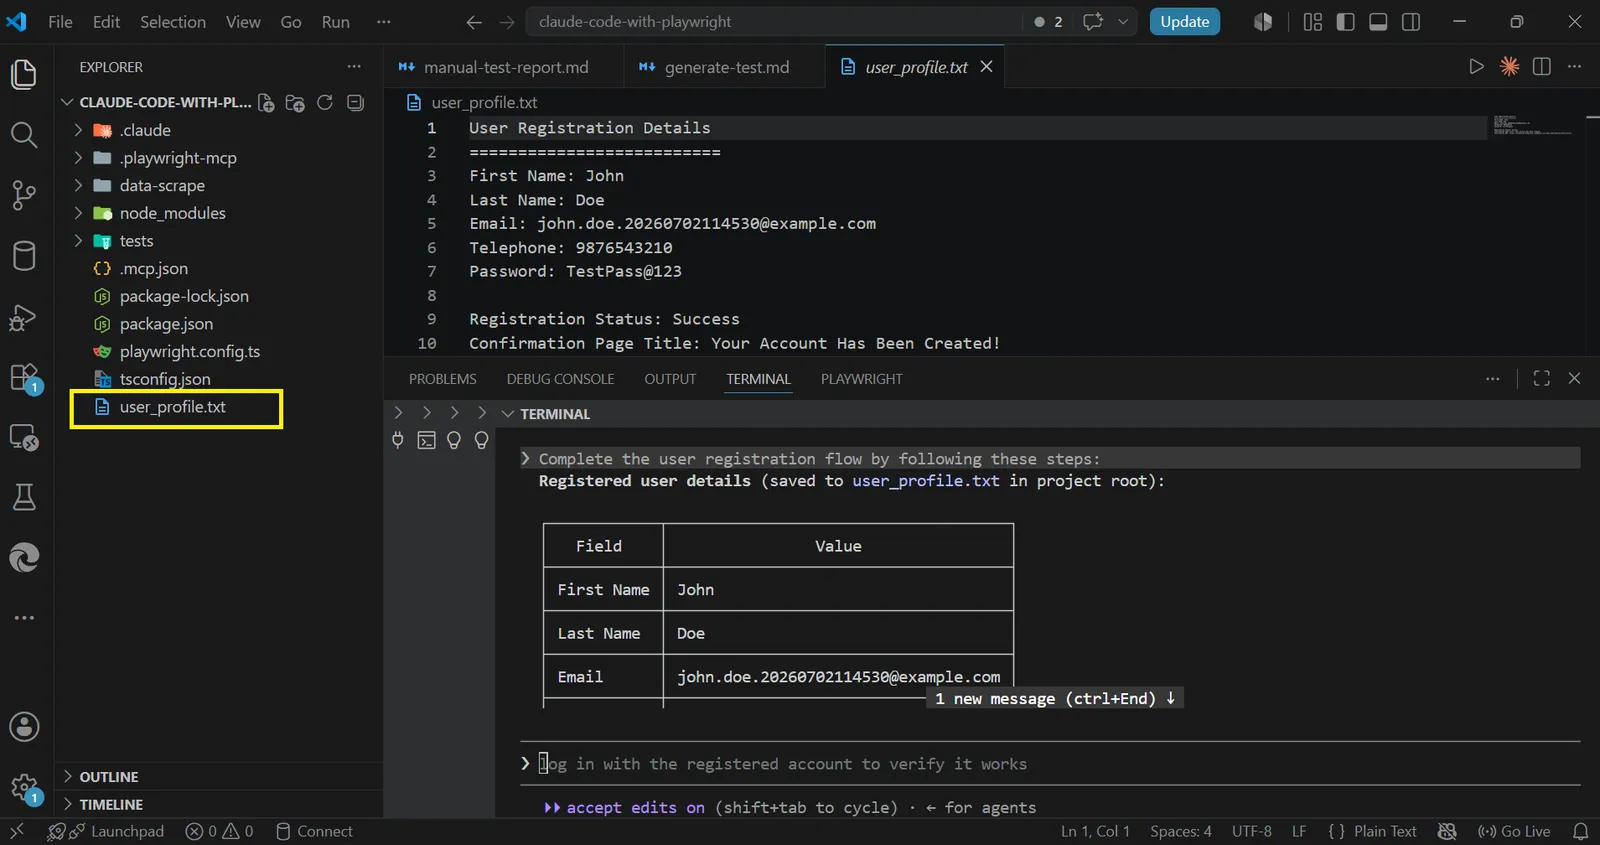Open the Manage gear icon
1600x845 pixels.
coord(24,788)
